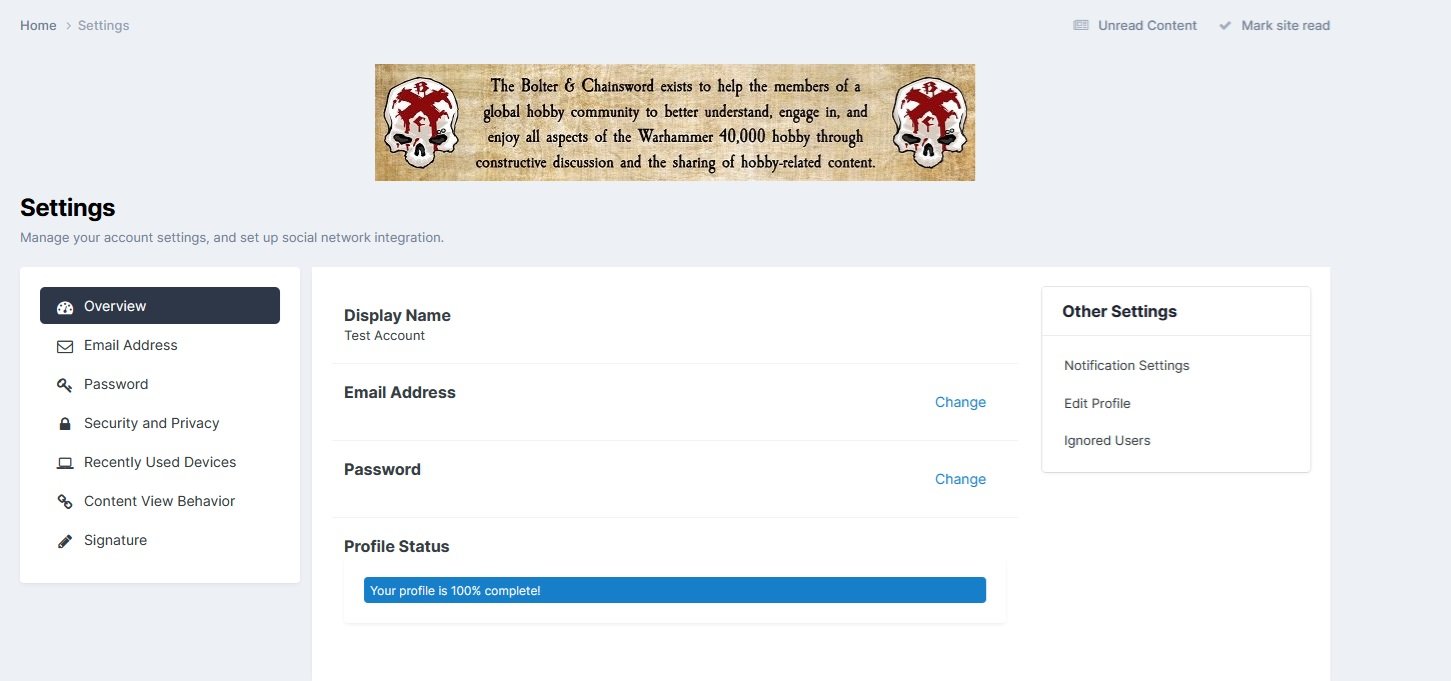Click the profile completion progress bar
Image resolution: width=1451 pixels, height=681 pixels.
674,590
